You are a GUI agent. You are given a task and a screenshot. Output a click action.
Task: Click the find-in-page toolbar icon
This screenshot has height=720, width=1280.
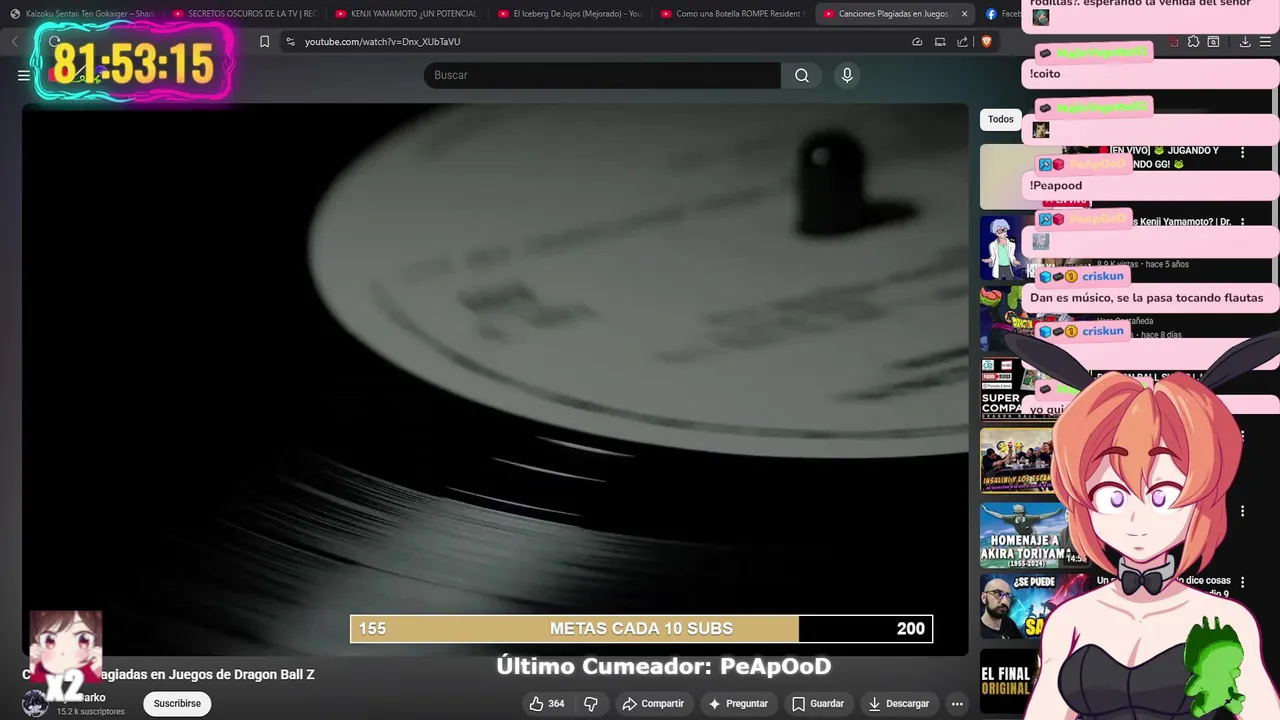[1213, 41]
